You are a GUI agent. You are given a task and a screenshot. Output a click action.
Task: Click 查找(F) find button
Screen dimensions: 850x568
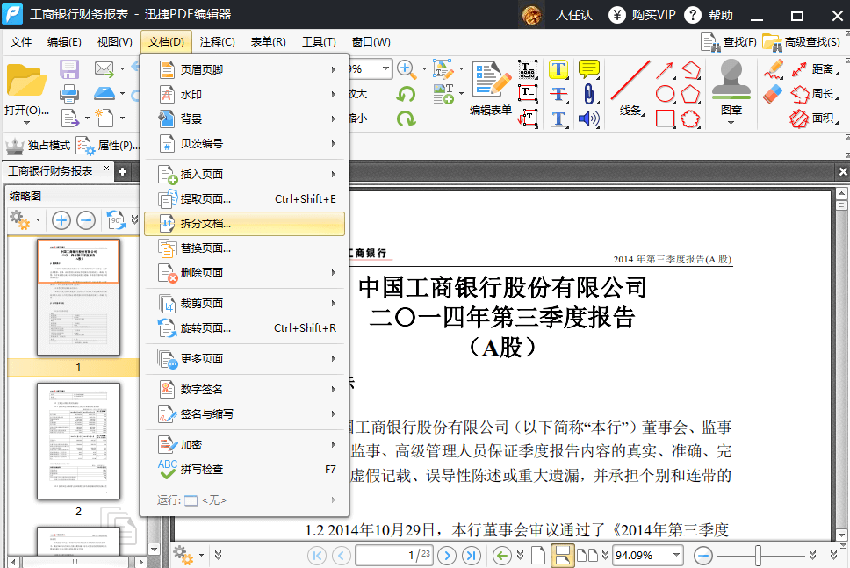coord(729,42)
